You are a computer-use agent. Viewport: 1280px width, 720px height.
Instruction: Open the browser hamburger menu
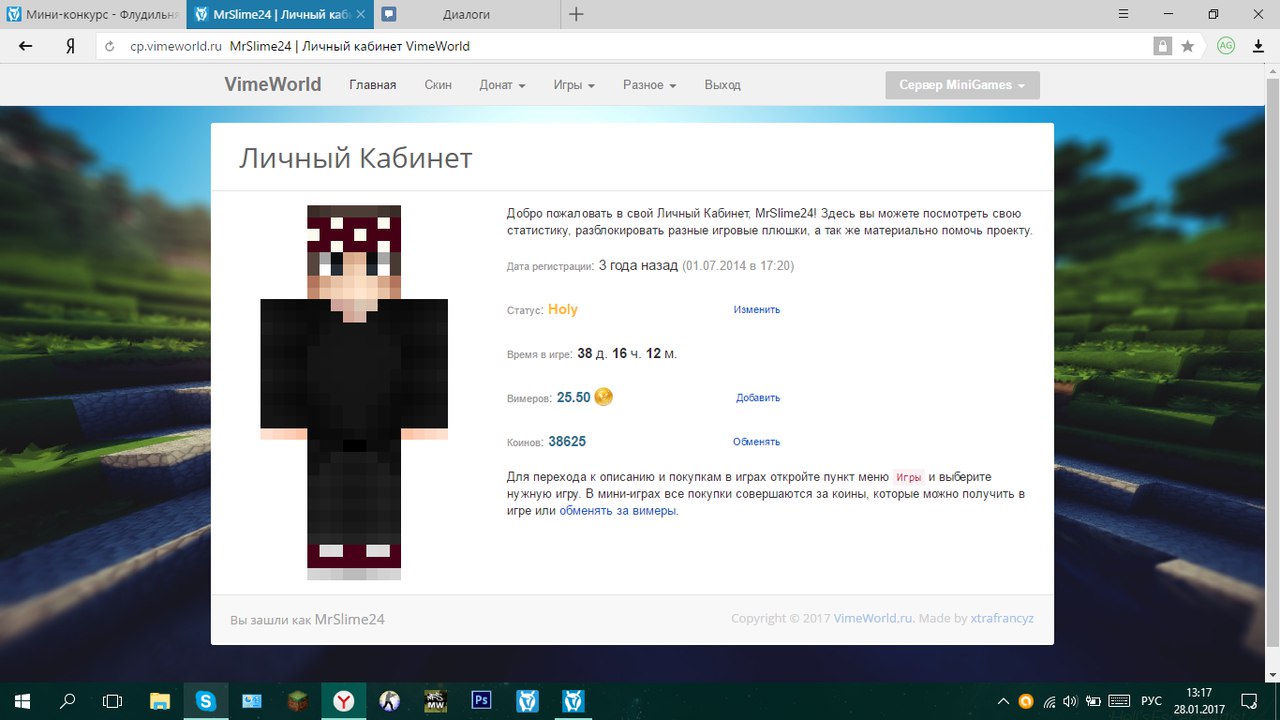coord(1125,14)
